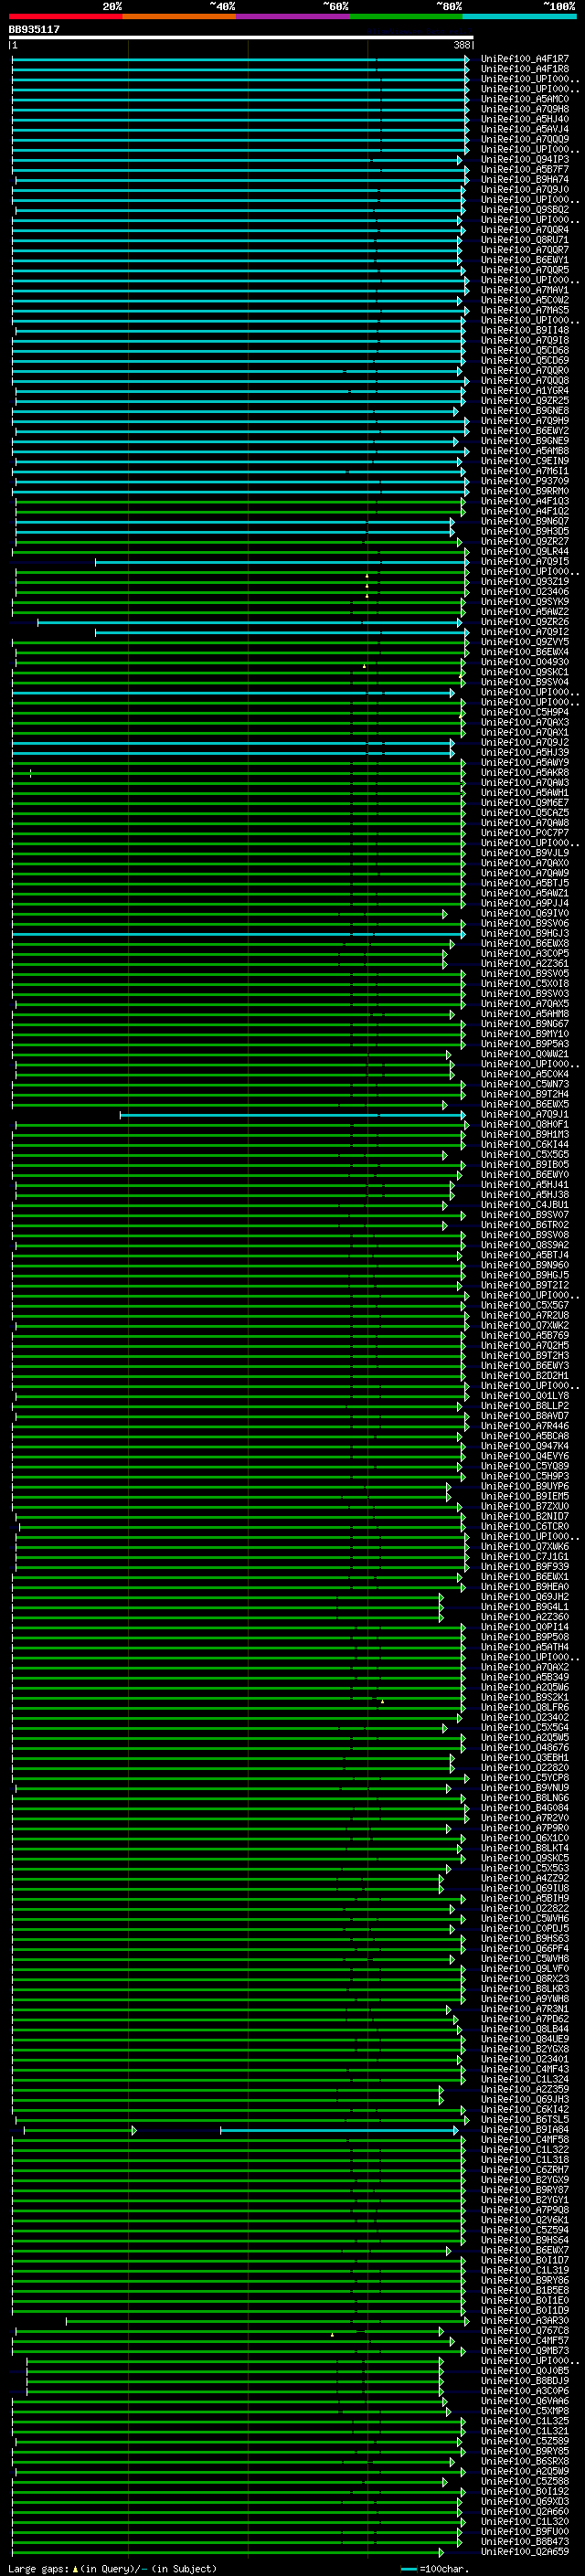Click the white query sequence ruler bar
This screenshot has width=585, height=2576.
pyautogui.click(x=241, y=37)
